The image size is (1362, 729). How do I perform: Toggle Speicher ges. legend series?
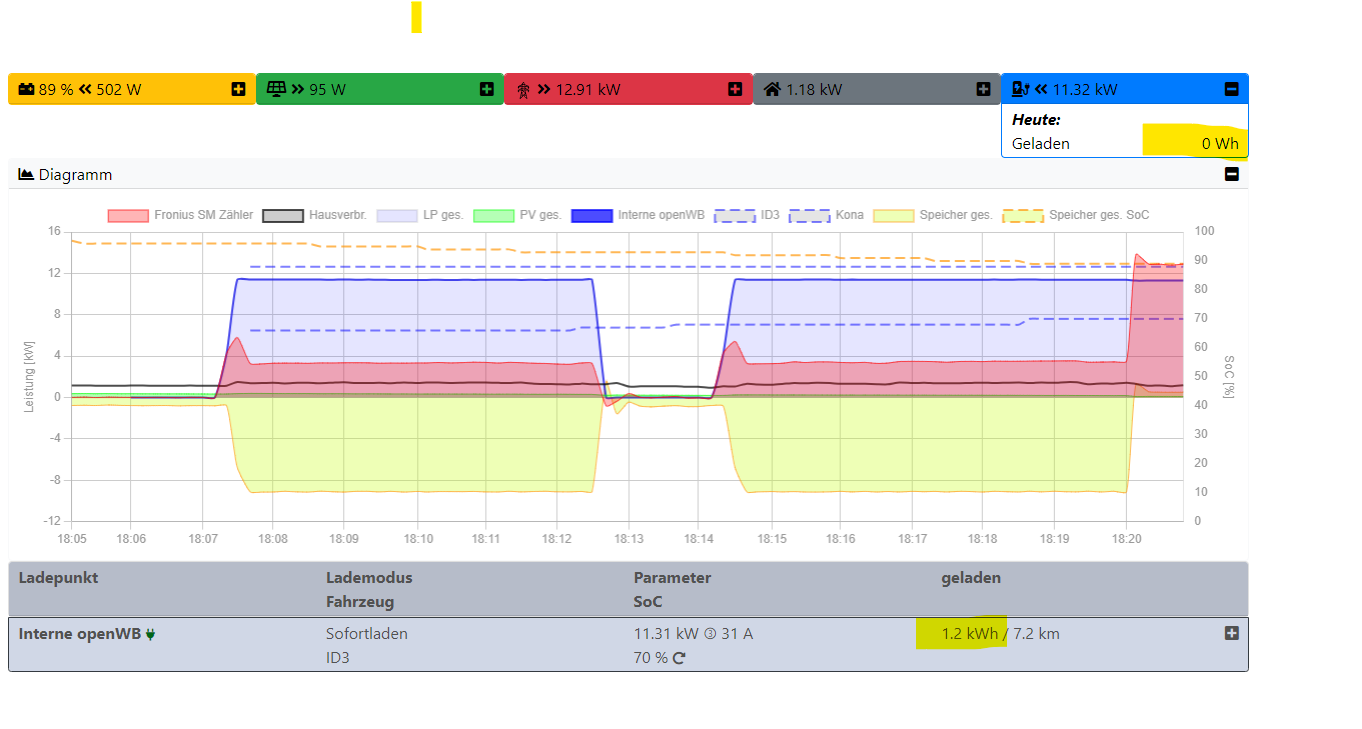pyautogui.click(x=933, y=215)
